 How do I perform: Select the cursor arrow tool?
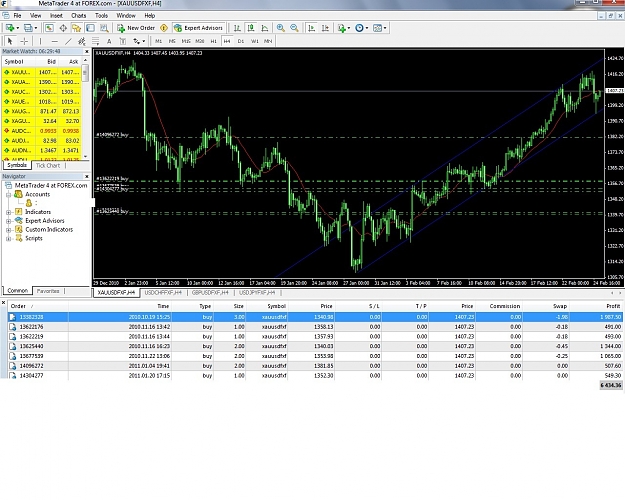tap(10, 41)
